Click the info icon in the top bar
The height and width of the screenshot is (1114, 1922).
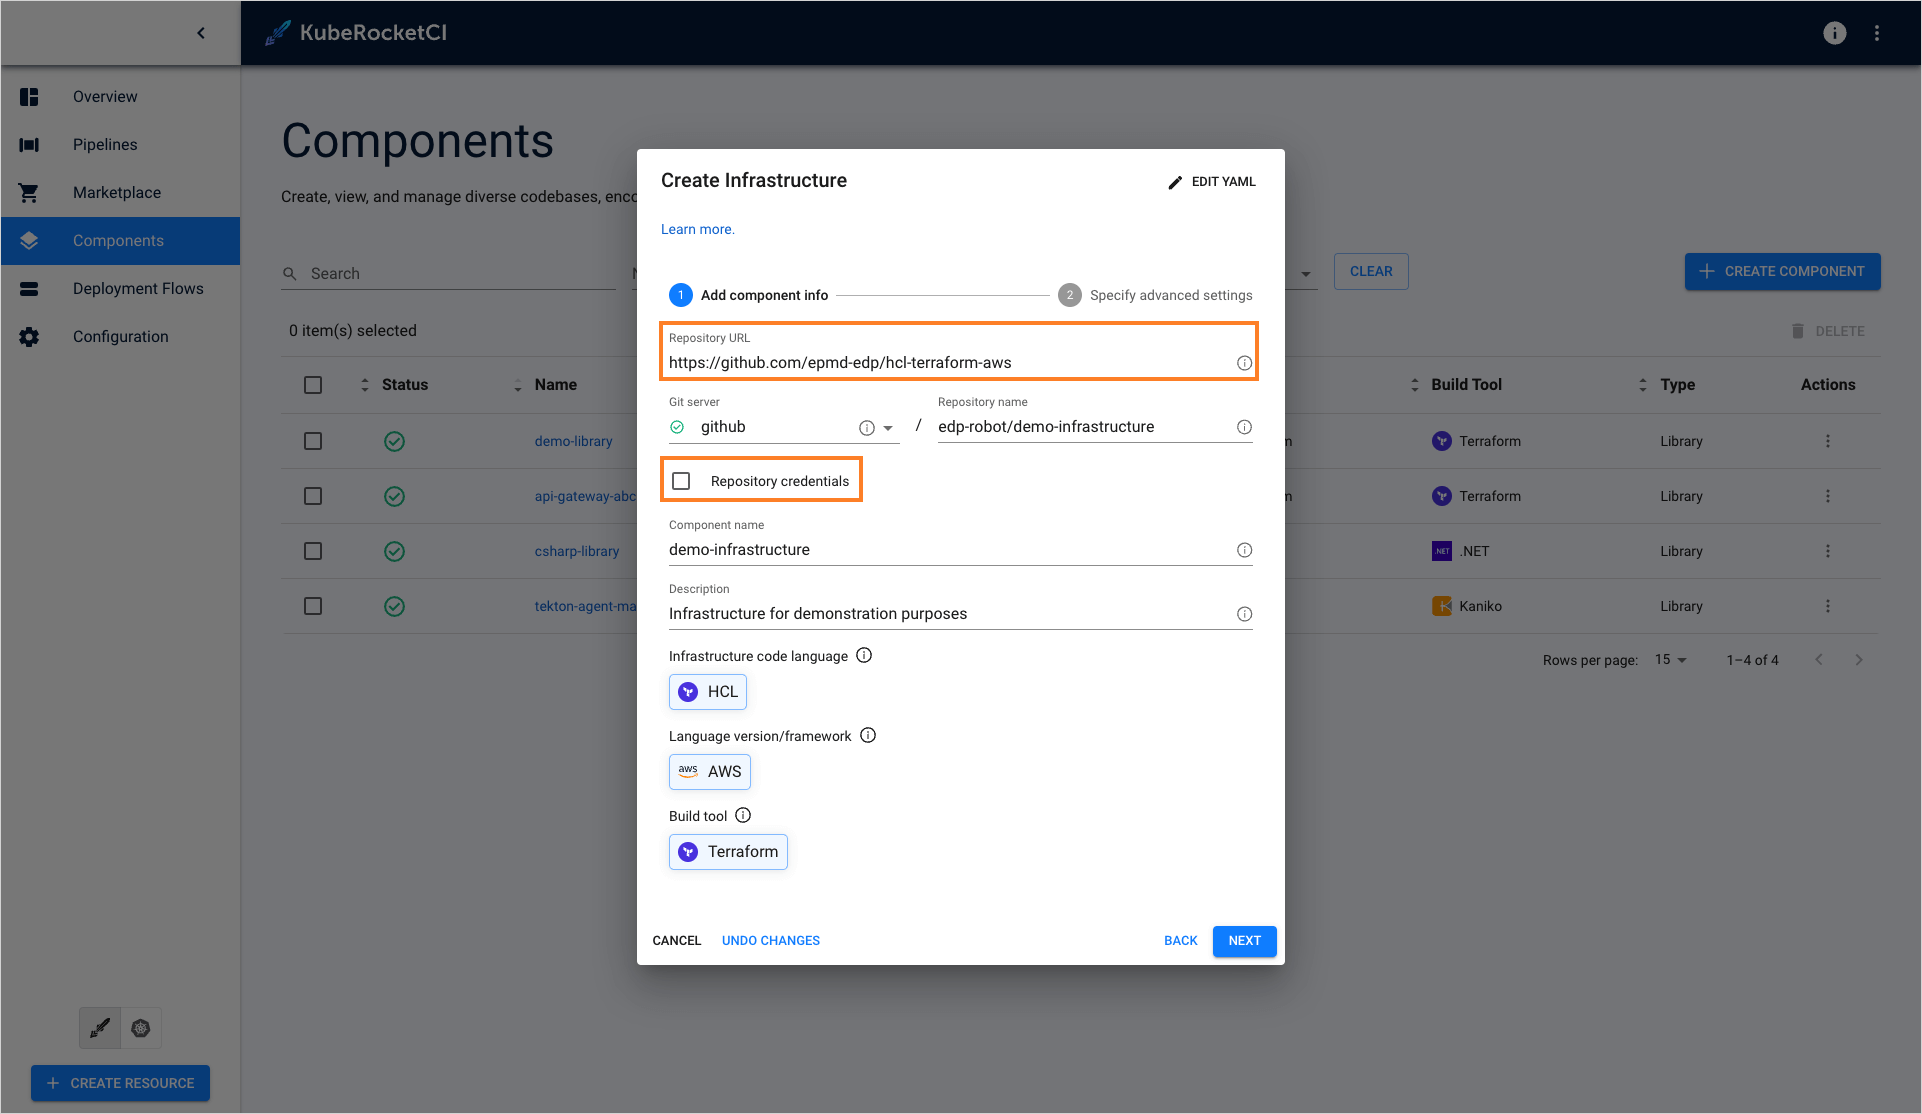1834,33
